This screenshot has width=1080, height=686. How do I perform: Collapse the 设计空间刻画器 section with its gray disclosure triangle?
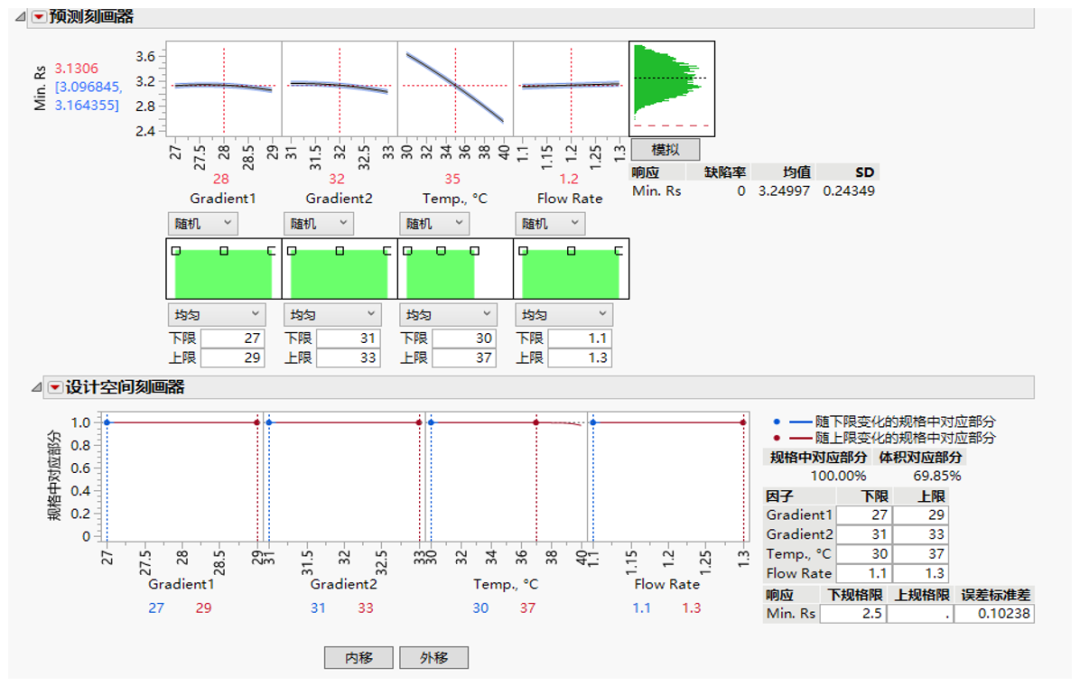[37, 388]
